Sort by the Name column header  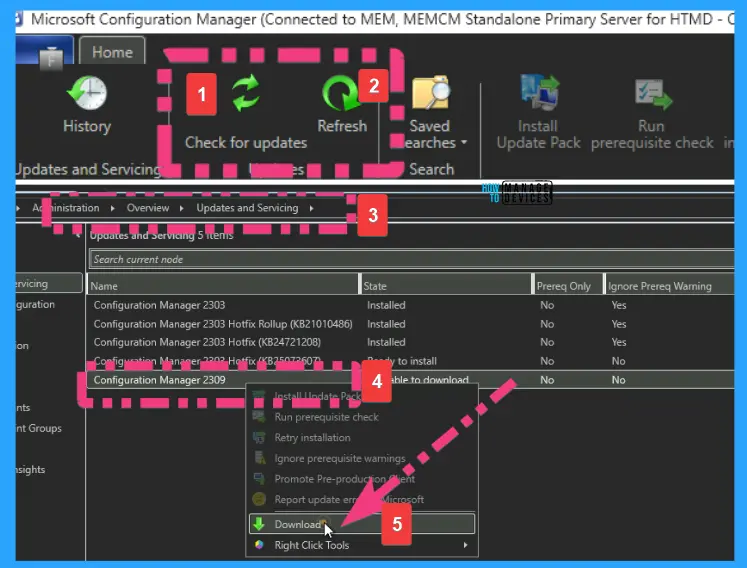pos(223,286)
